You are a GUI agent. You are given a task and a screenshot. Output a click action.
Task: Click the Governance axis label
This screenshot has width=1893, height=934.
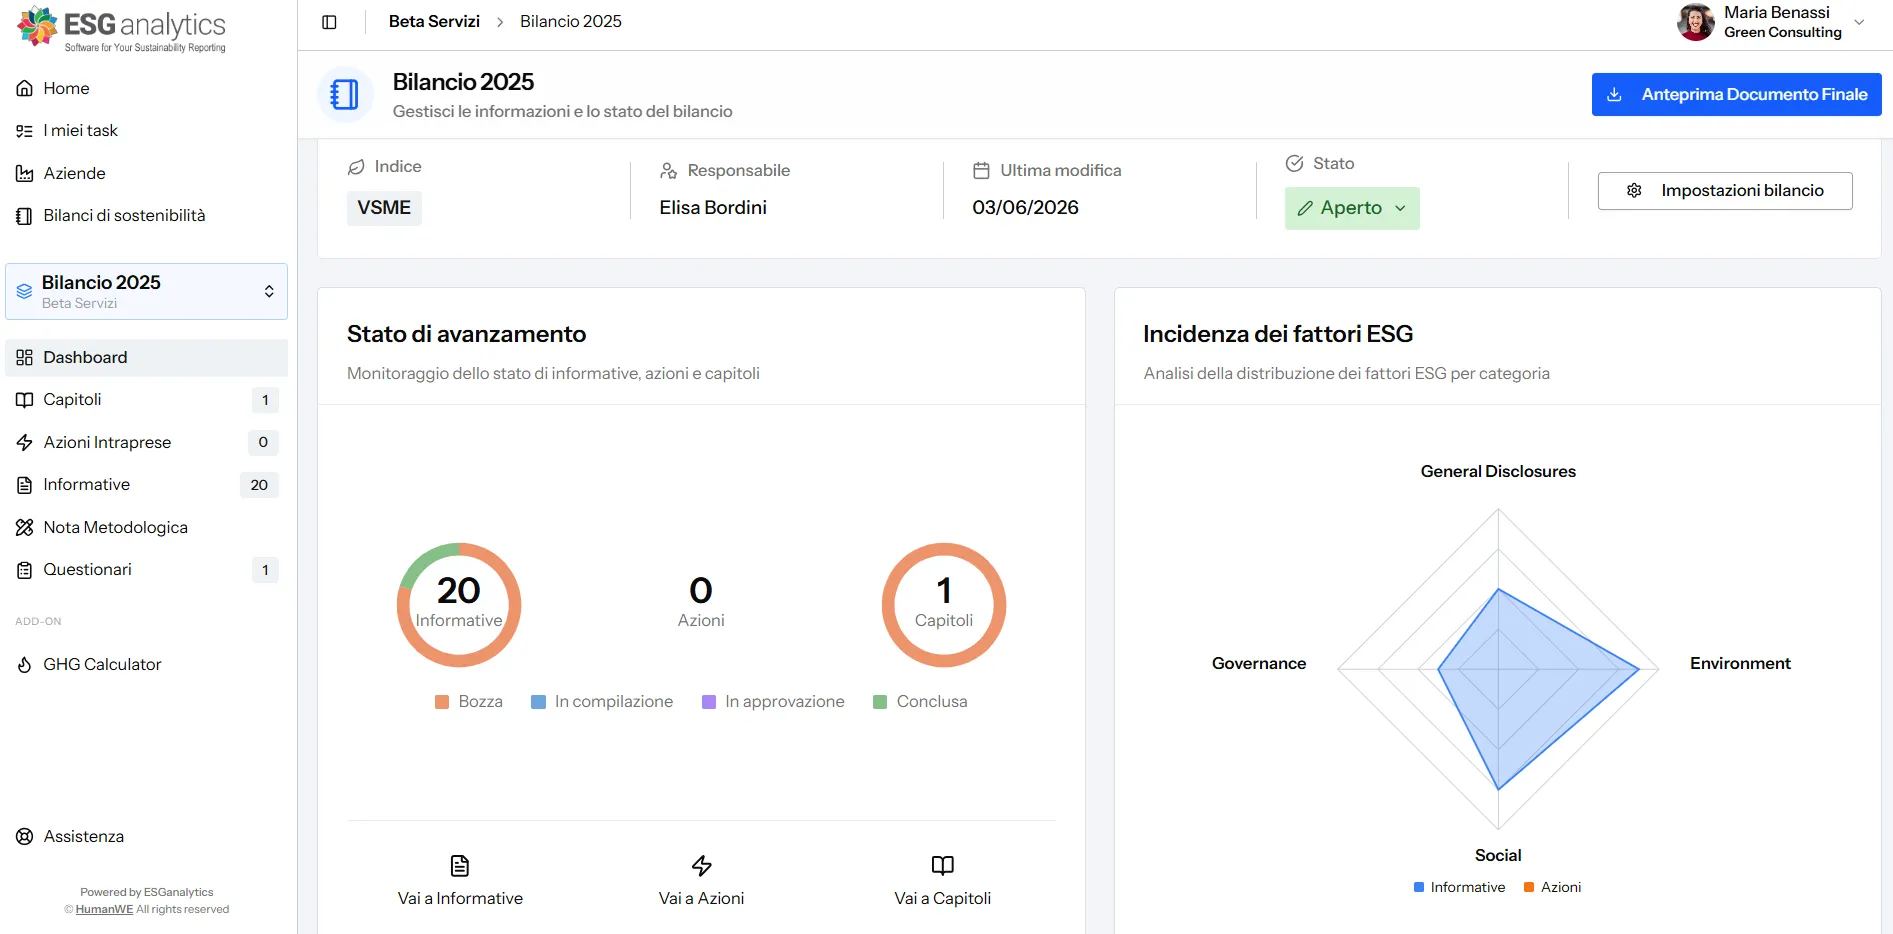(x=1259, y=663)
